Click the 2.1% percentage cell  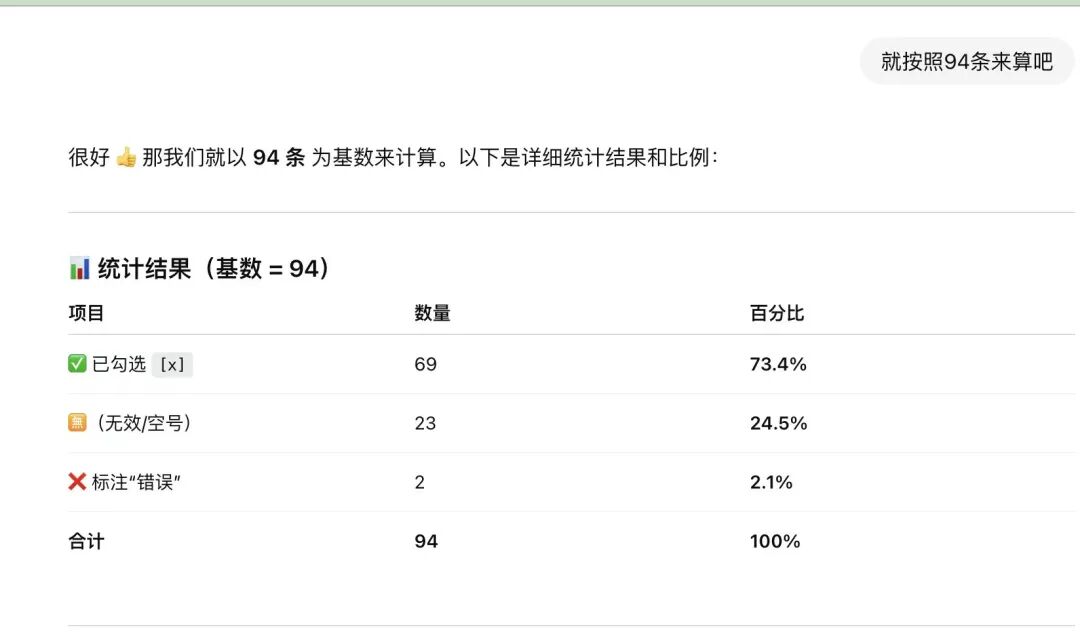coord(771,482)
